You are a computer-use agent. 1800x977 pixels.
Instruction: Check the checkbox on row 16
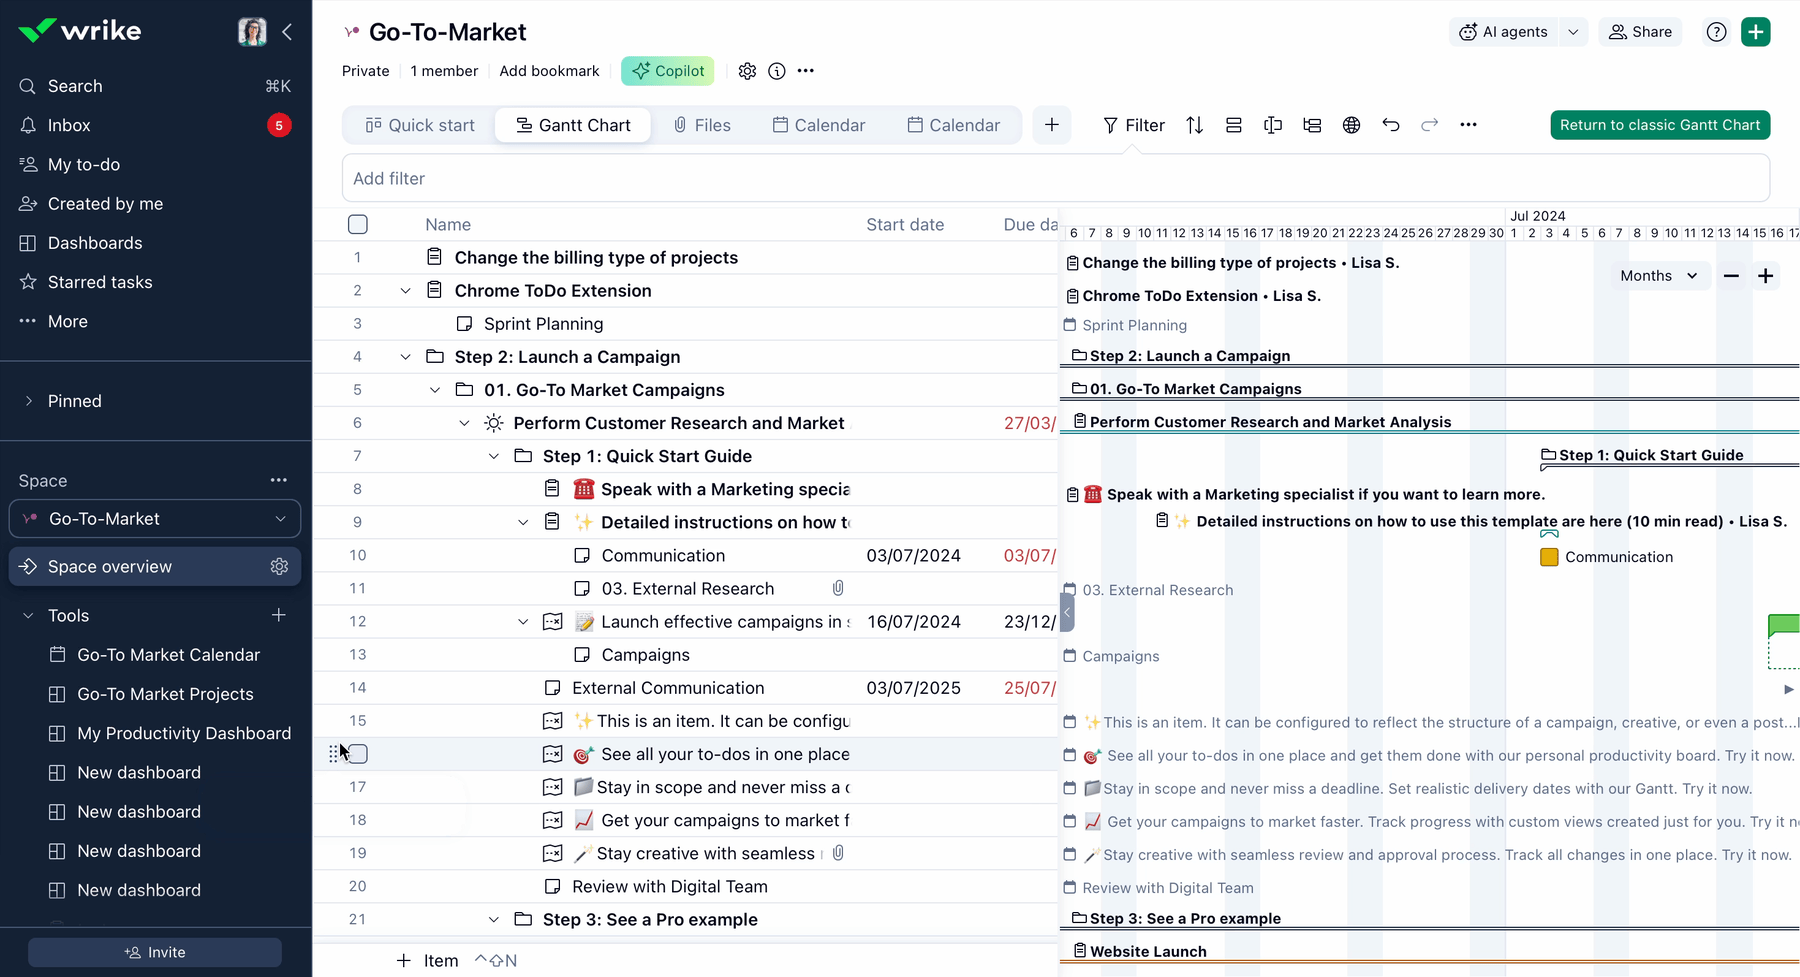pyautogui.click(x=357, y=754)
